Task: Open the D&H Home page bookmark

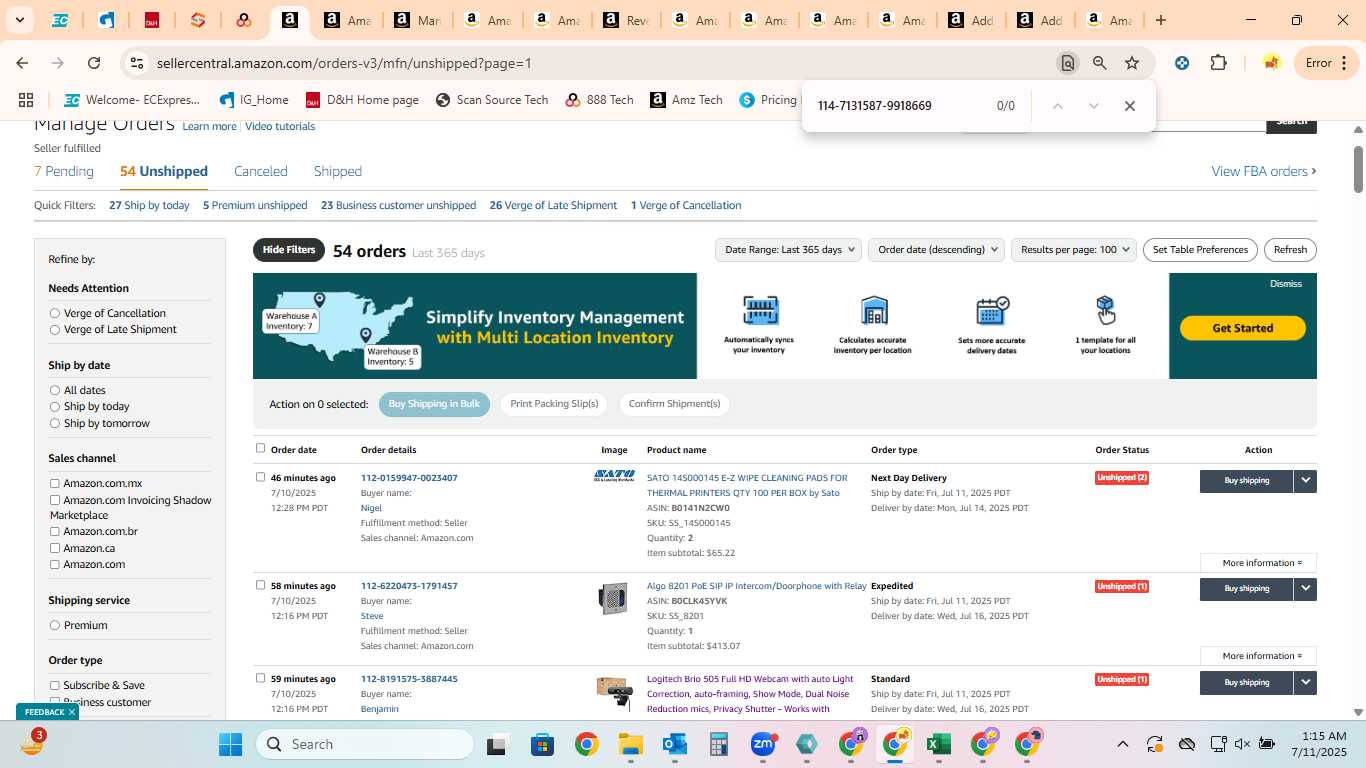Action: click(x=362, y=100)
